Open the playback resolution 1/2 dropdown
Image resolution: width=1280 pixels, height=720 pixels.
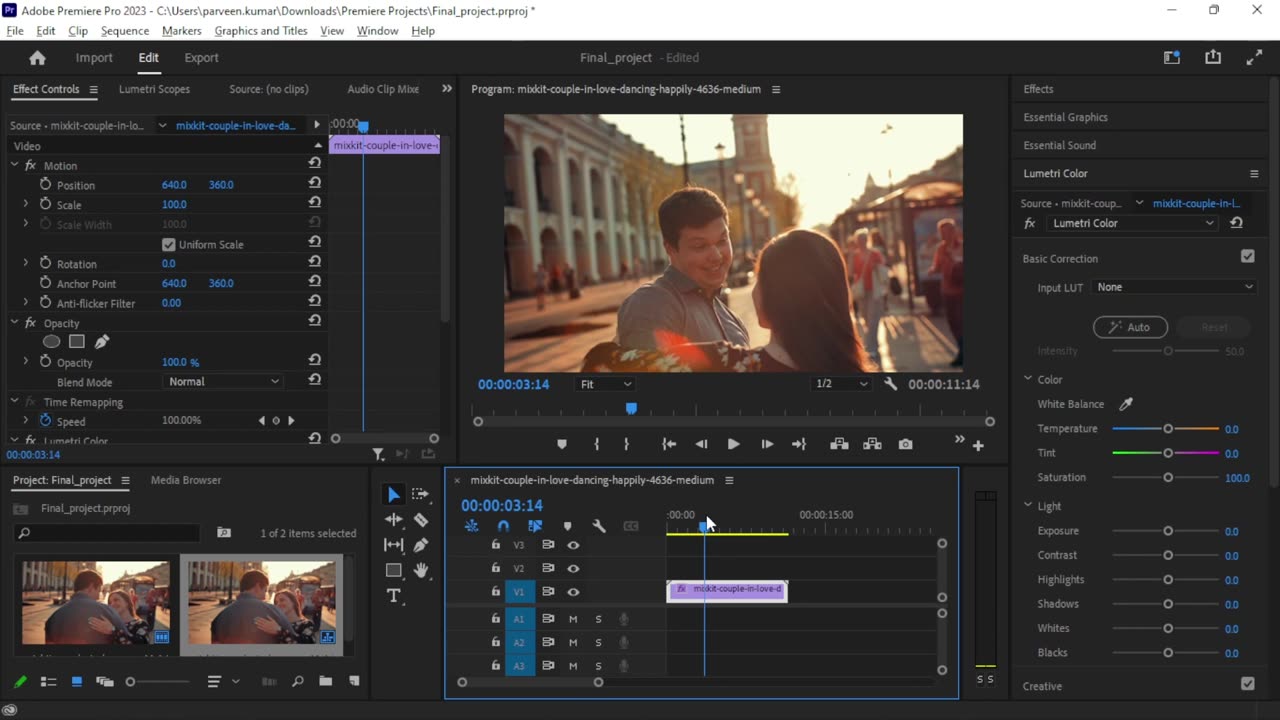click(842, 384)
